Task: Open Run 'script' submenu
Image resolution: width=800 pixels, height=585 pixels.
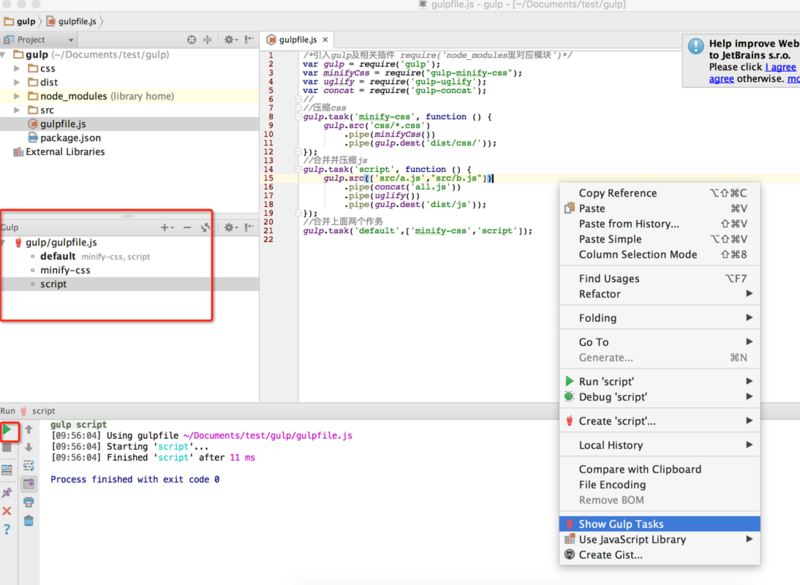Action: [x=659, y=381]
